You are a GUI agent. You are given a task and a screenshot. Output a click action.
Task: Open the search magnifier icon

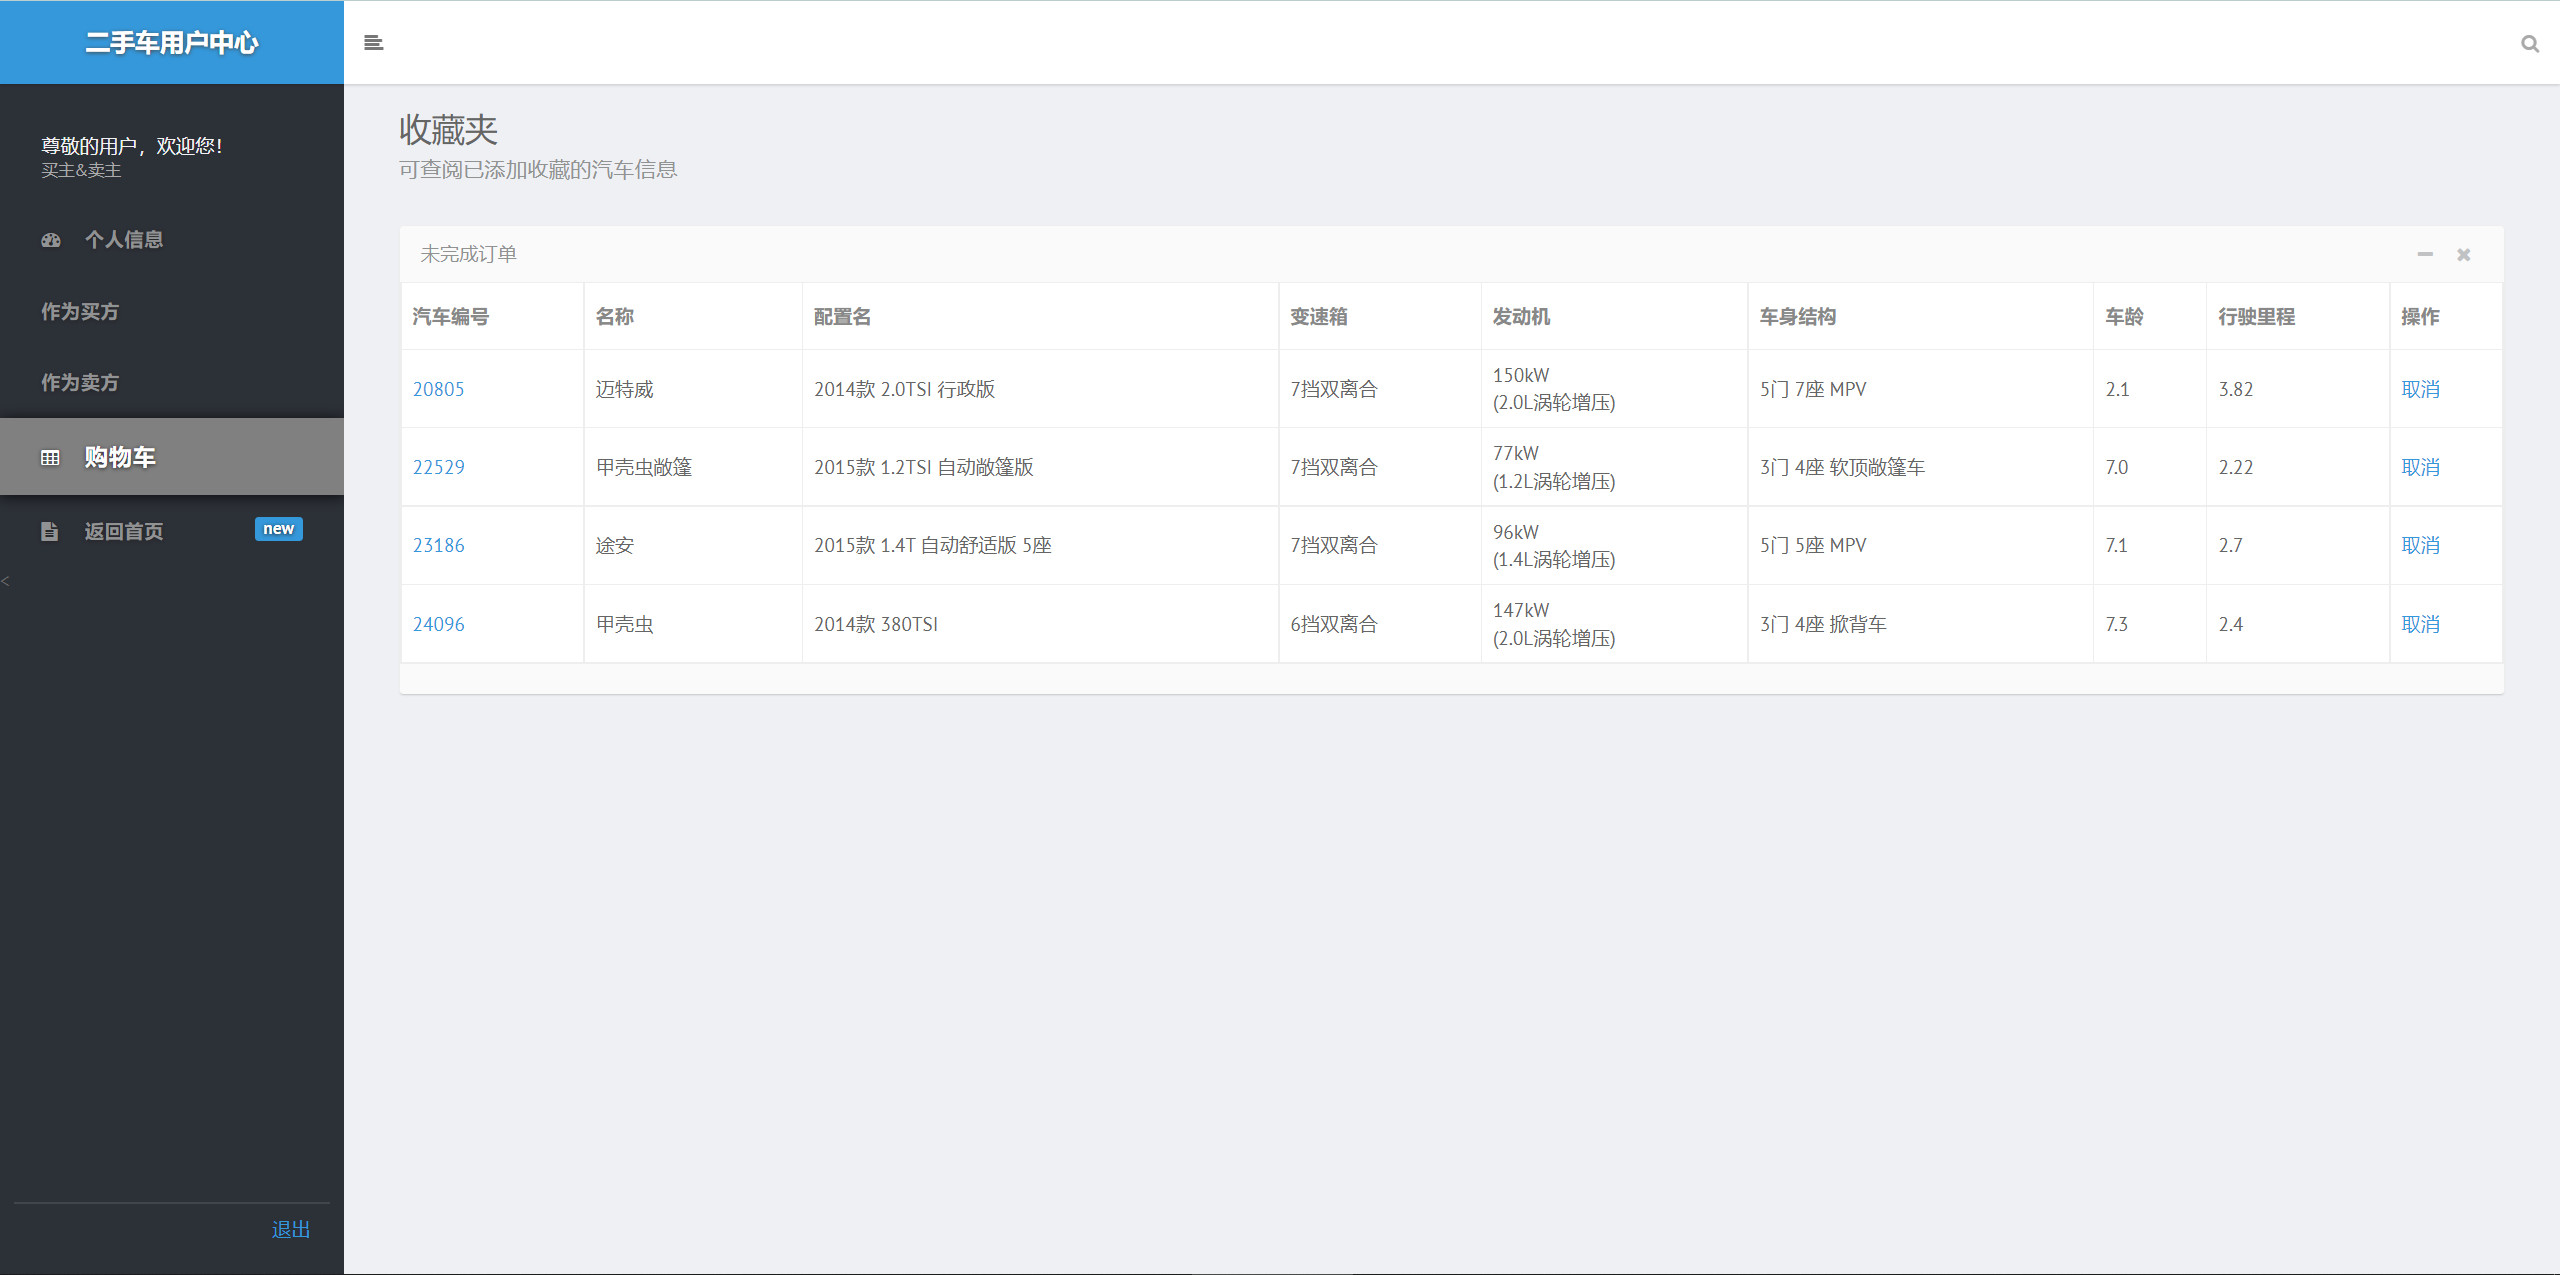2530,44
